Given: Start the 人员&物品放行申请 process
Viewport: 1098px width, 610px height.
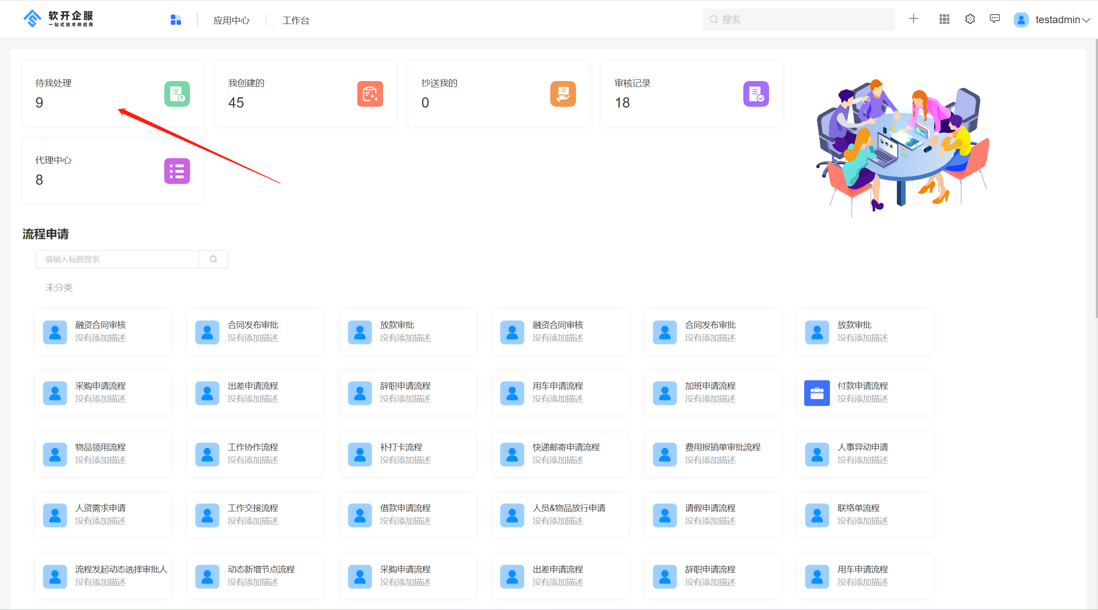Looking at the screenshot, I should 560,515.
